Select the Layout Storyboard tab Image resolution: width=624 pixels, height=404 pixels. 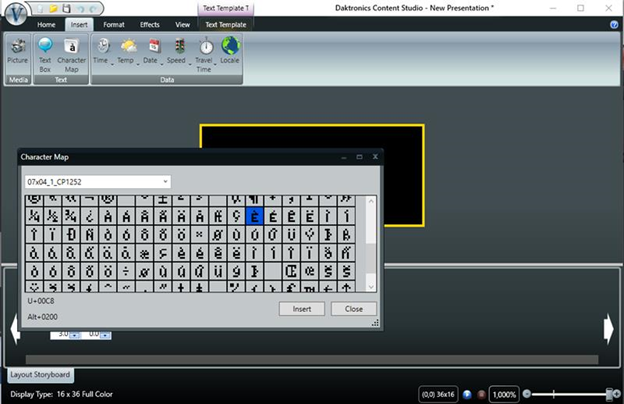pos(40,375)
